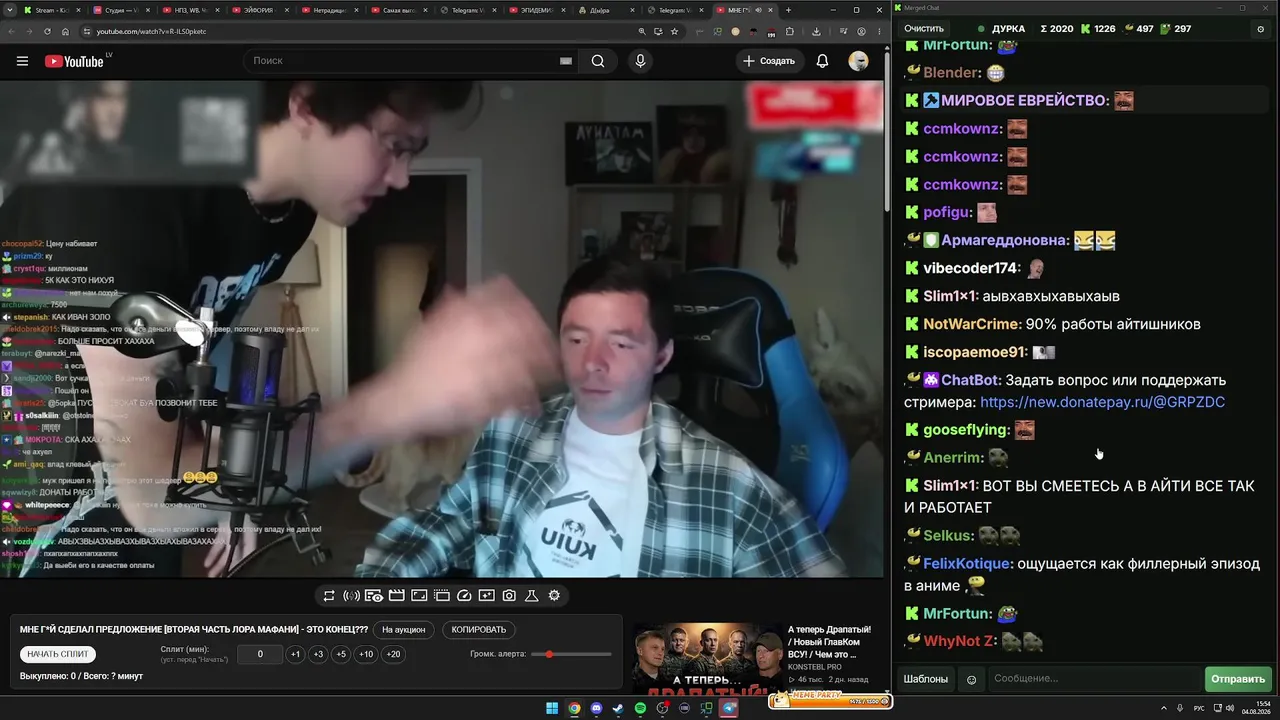Image resolution: width=1280 pixels, height=720 pixels.
Task: Click the YouTube search magnifier button
Action: pyautogui.click(x=598, y=61)
